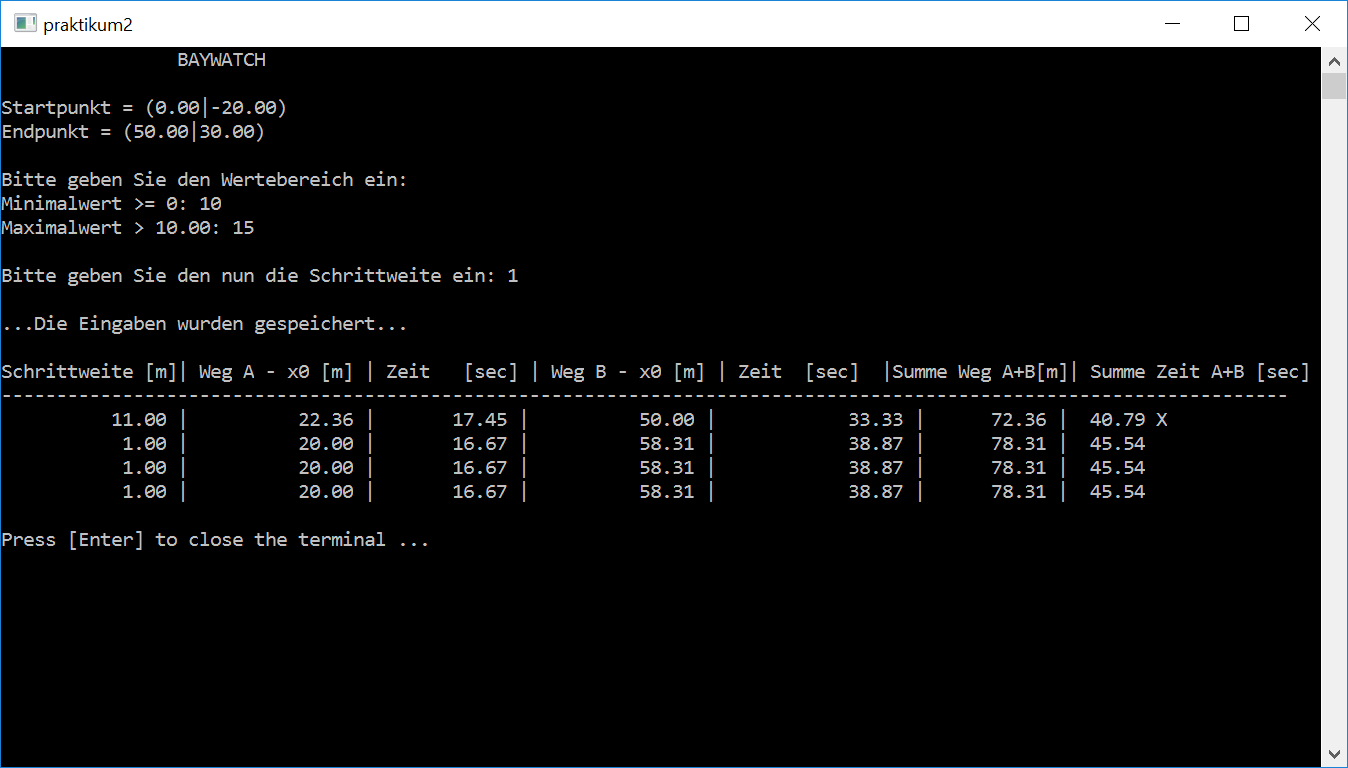Click the 'Bitte geben Sie den Wertebereich ein:' prompt
This screenshot has width=1348, height=768.
click(x=205, y=180)
